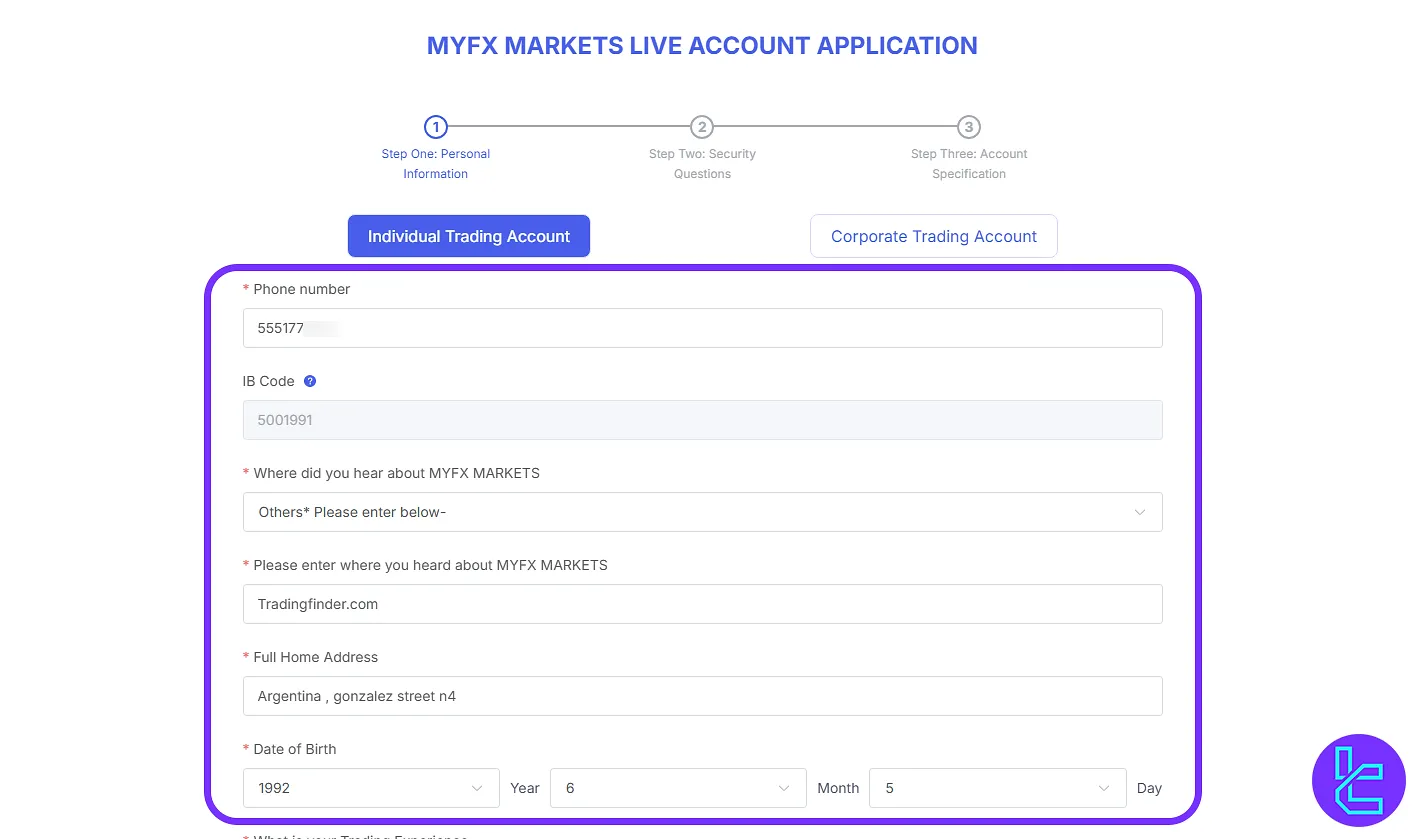Click chevron arrow of referral source dropdown
Screen dimensions: 1420x839
tap(1139, 512)
